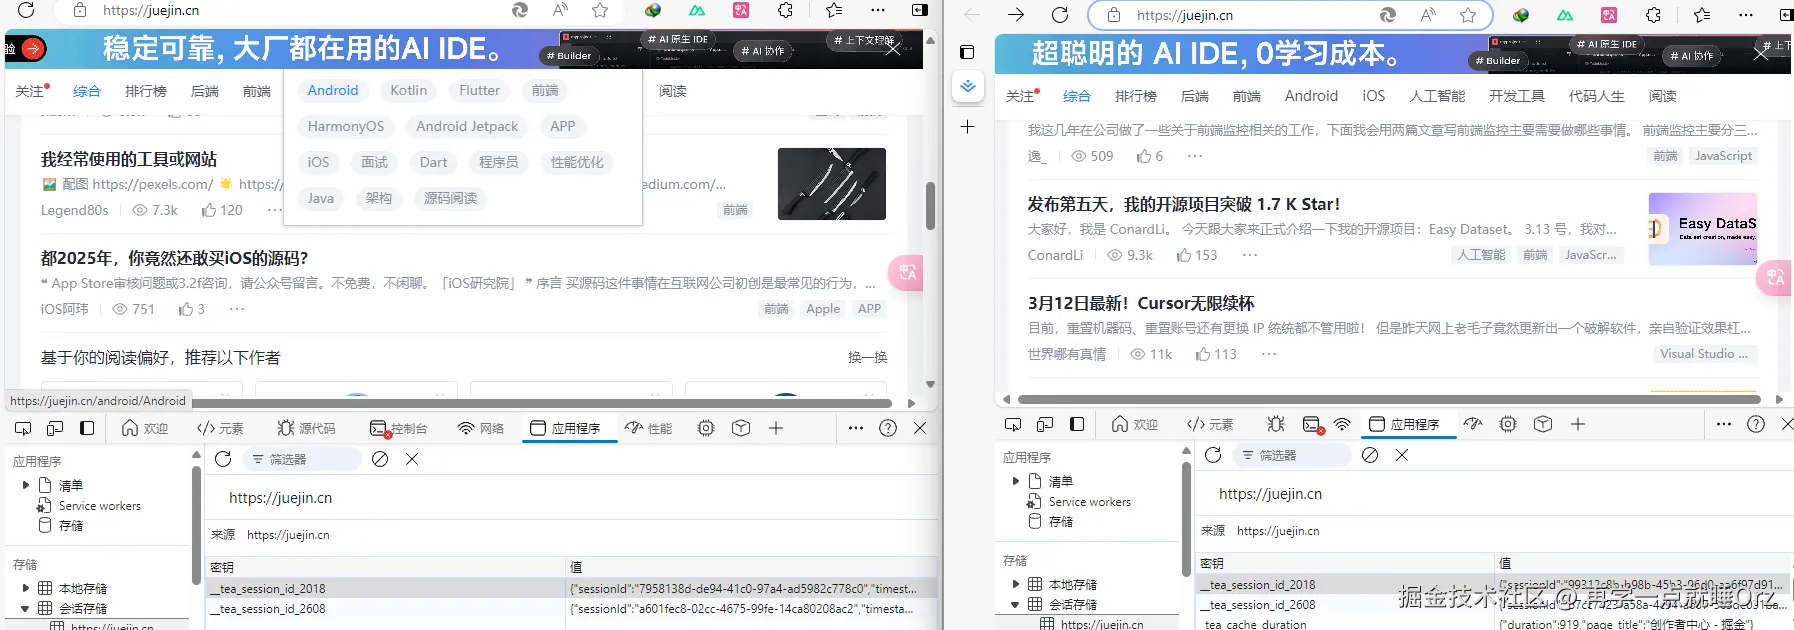
Task: Open the 欢迎 tab in left DevTools
Action: (145, 428)
